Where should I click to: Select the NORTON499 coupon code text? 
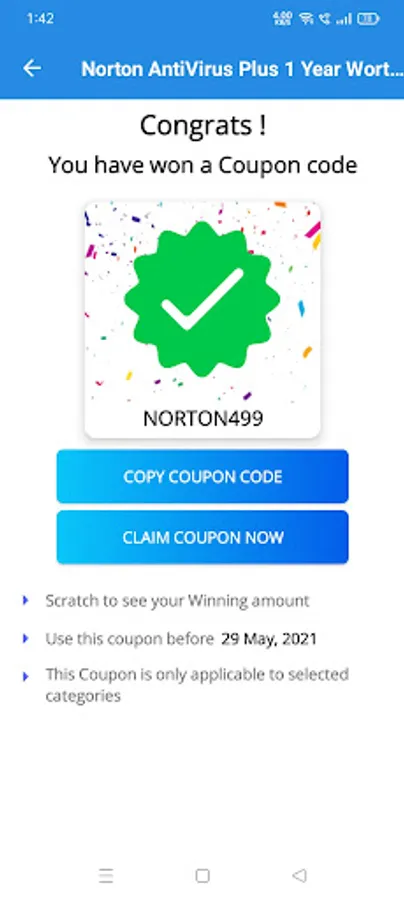203,418
